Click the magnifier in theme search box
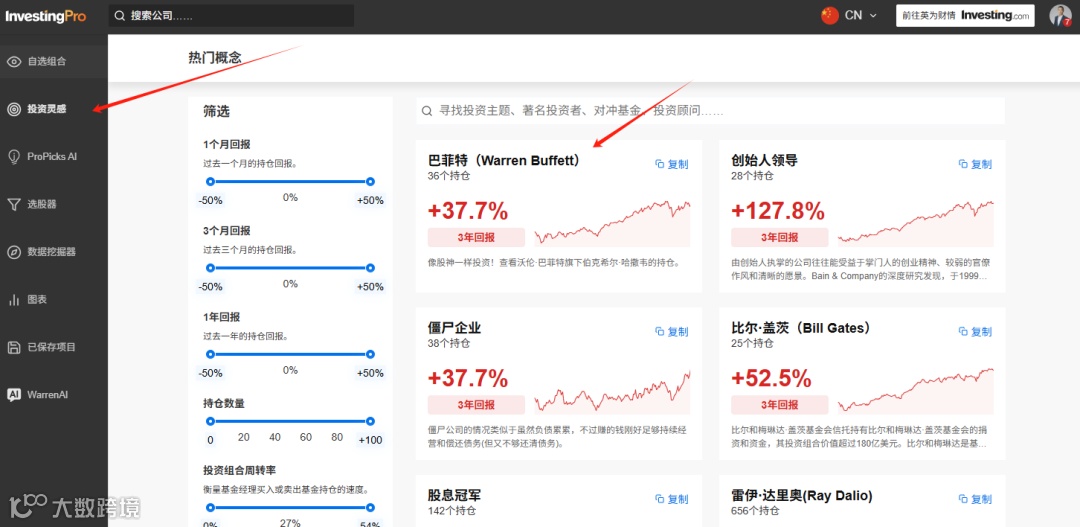 pos(427,110)
